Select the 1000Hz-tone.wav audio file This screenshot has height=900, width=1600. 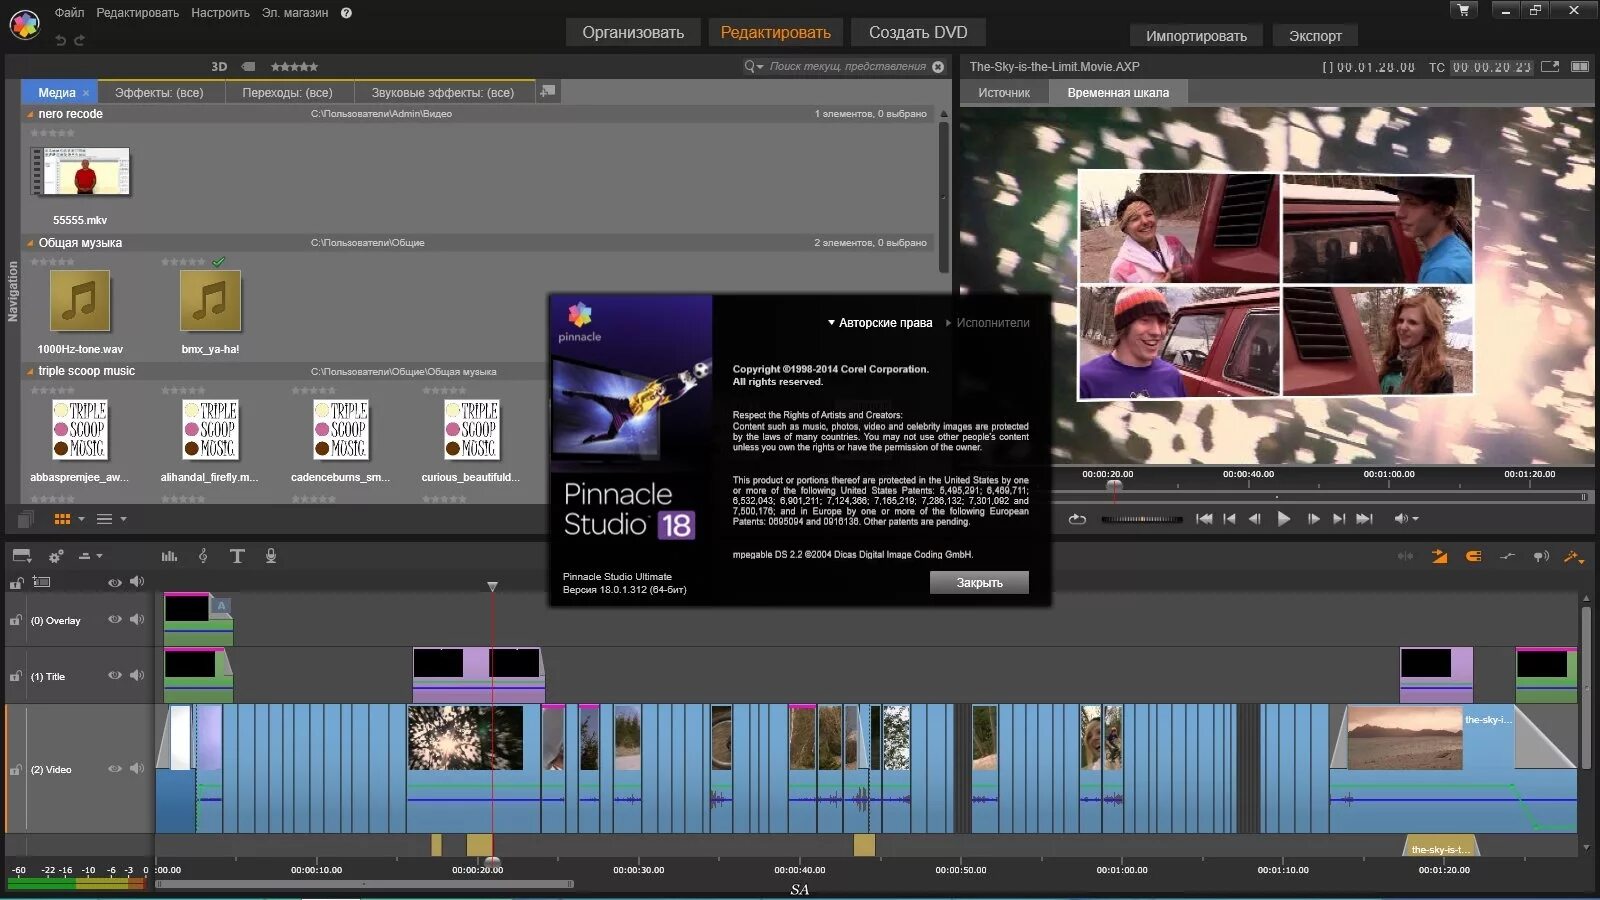pos(80,301)
